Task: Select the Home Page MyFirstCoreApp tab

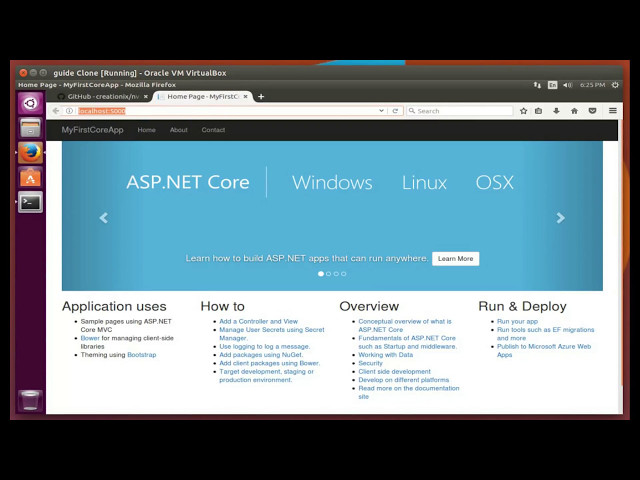Action: [203, 97]
